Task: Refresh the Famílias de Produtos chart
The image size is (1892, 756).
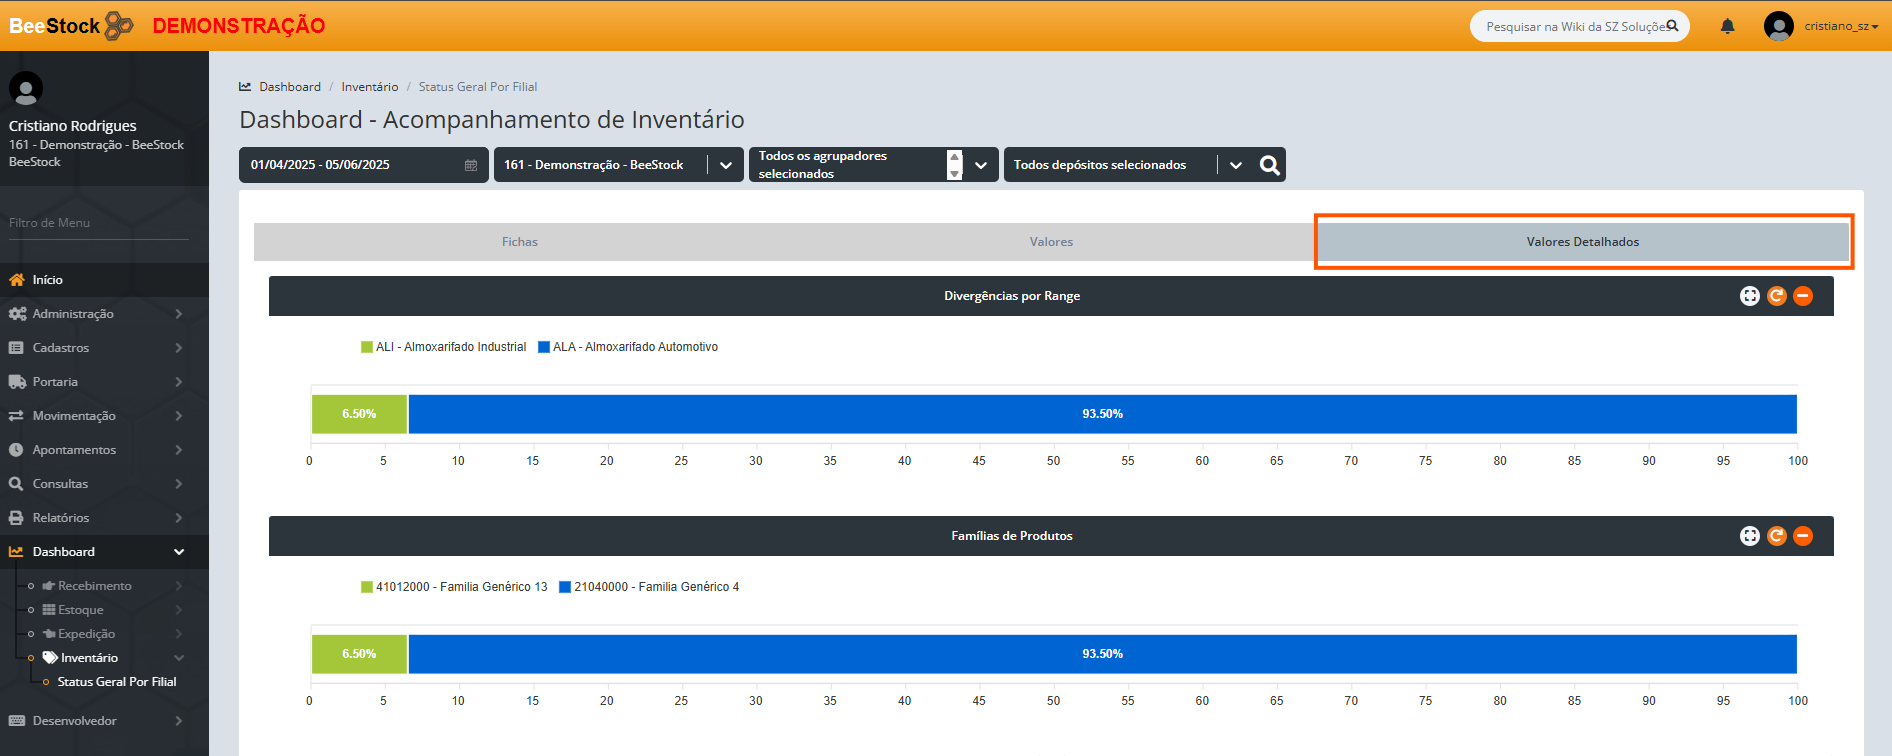Action: (x=1776, y=536)
